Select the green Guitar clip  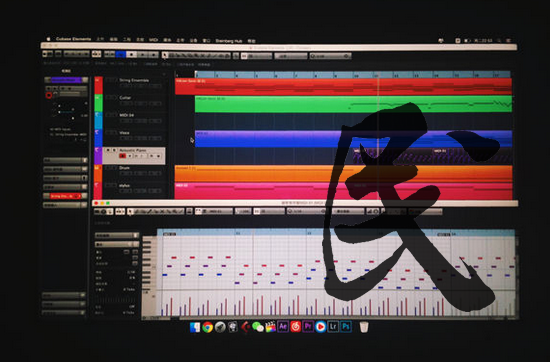click(x=353, y=104)
